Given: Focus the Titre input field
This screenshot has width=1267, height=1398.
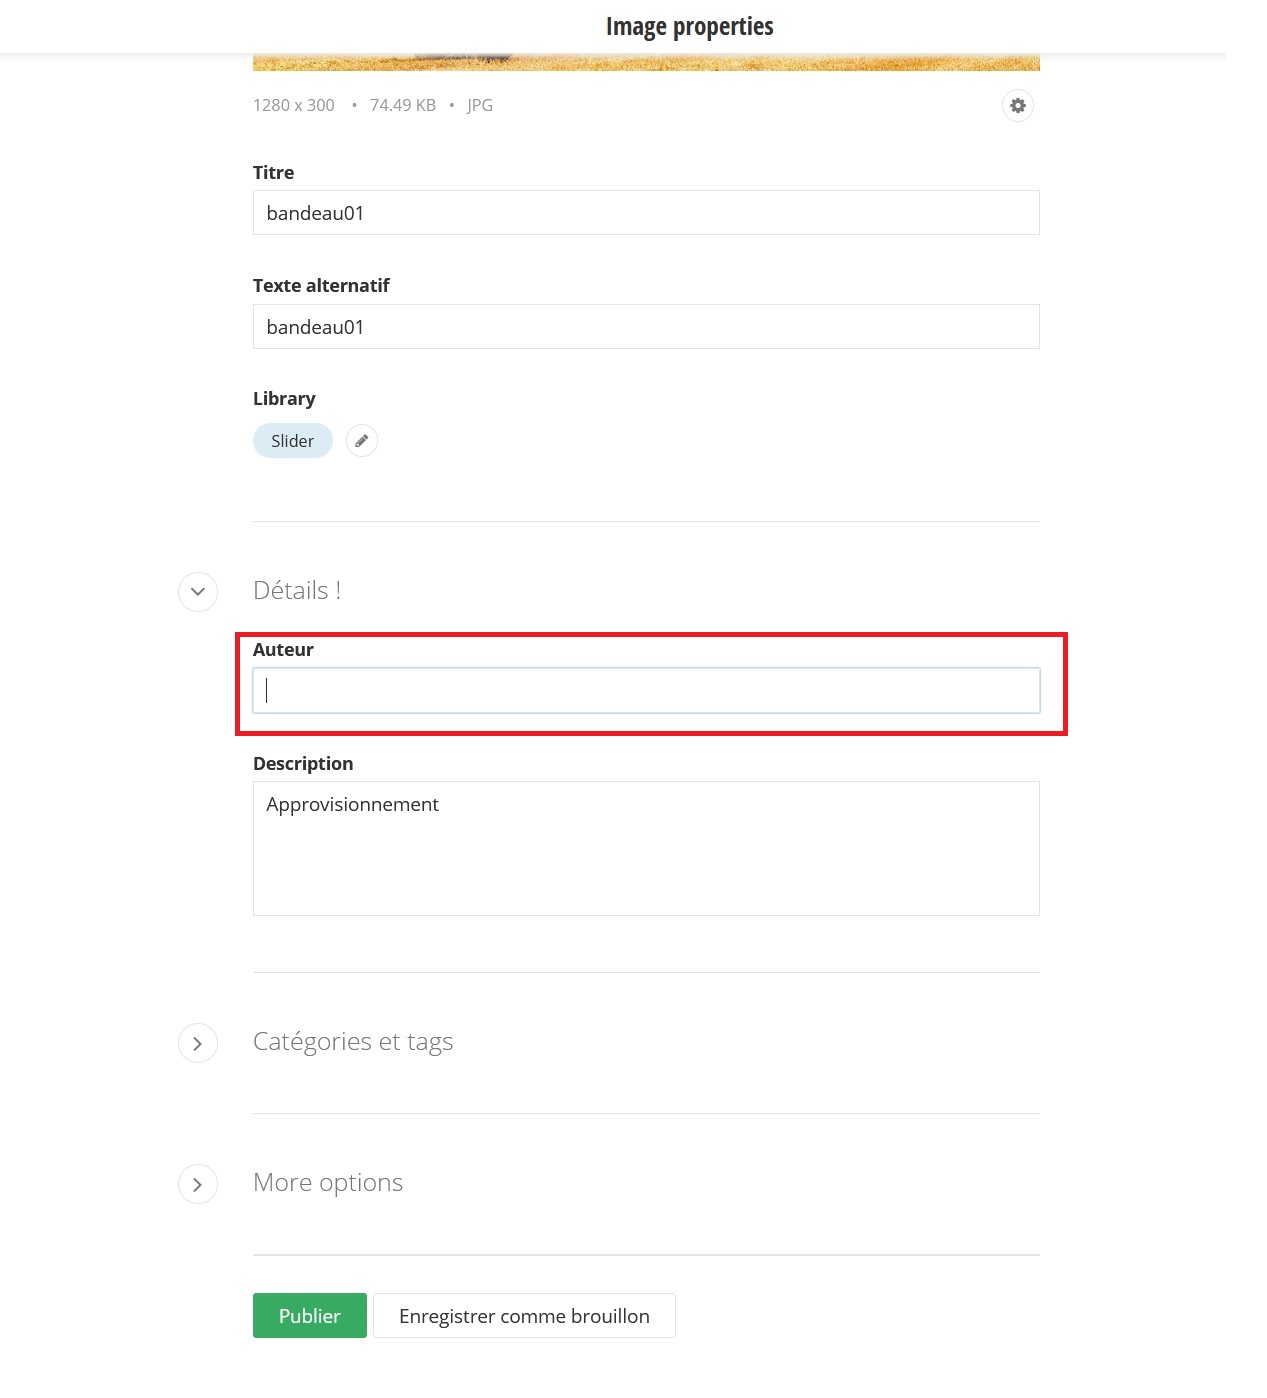Looking at the screenshot, I should pyautogui.click(x=645, y=213).
